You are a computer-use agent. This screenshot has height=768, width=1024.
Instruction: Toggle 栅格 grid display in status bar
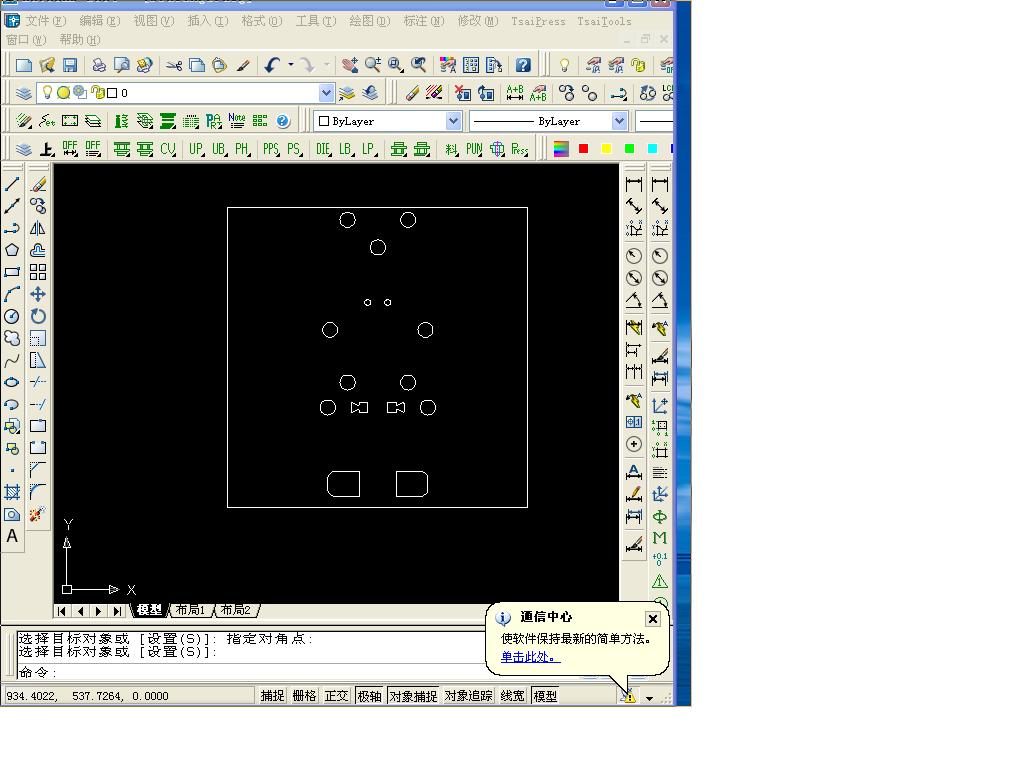click(304, 696)
